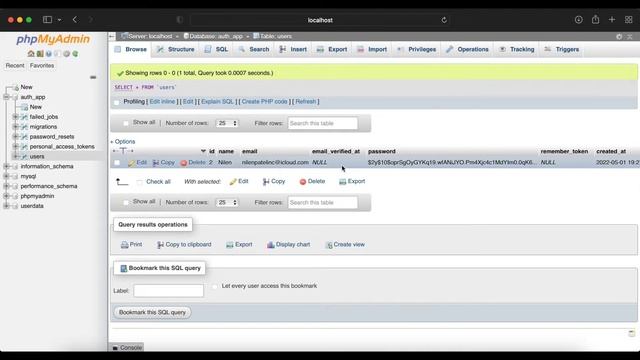Select personal_access_tokens table in tree

(62, 147)
